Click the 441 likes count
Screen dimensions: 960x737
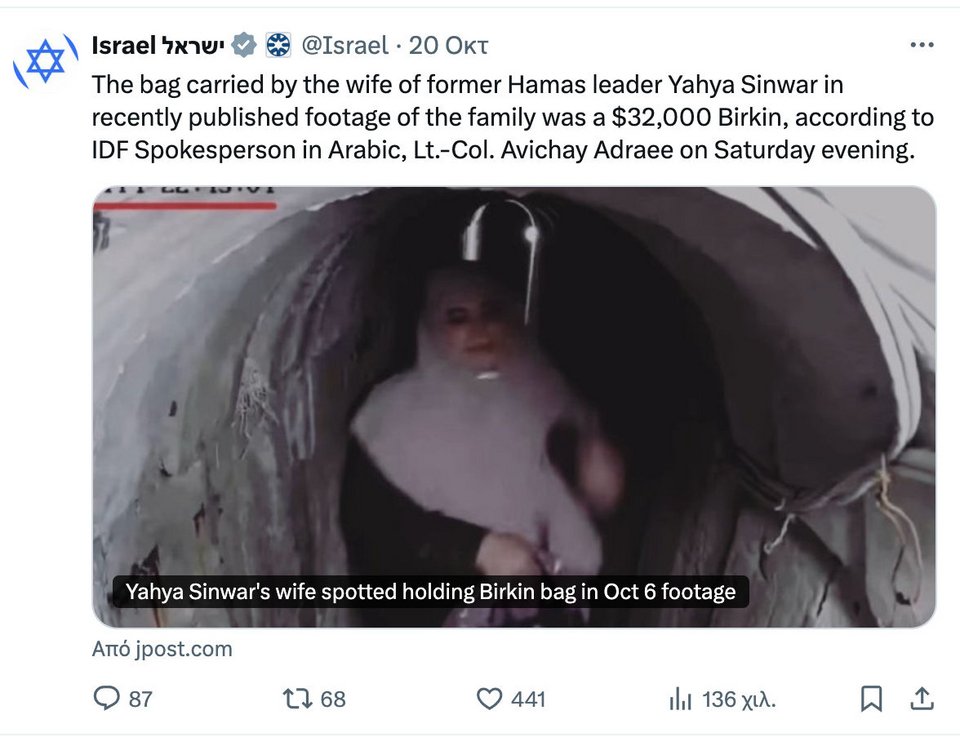coord(528,699)
